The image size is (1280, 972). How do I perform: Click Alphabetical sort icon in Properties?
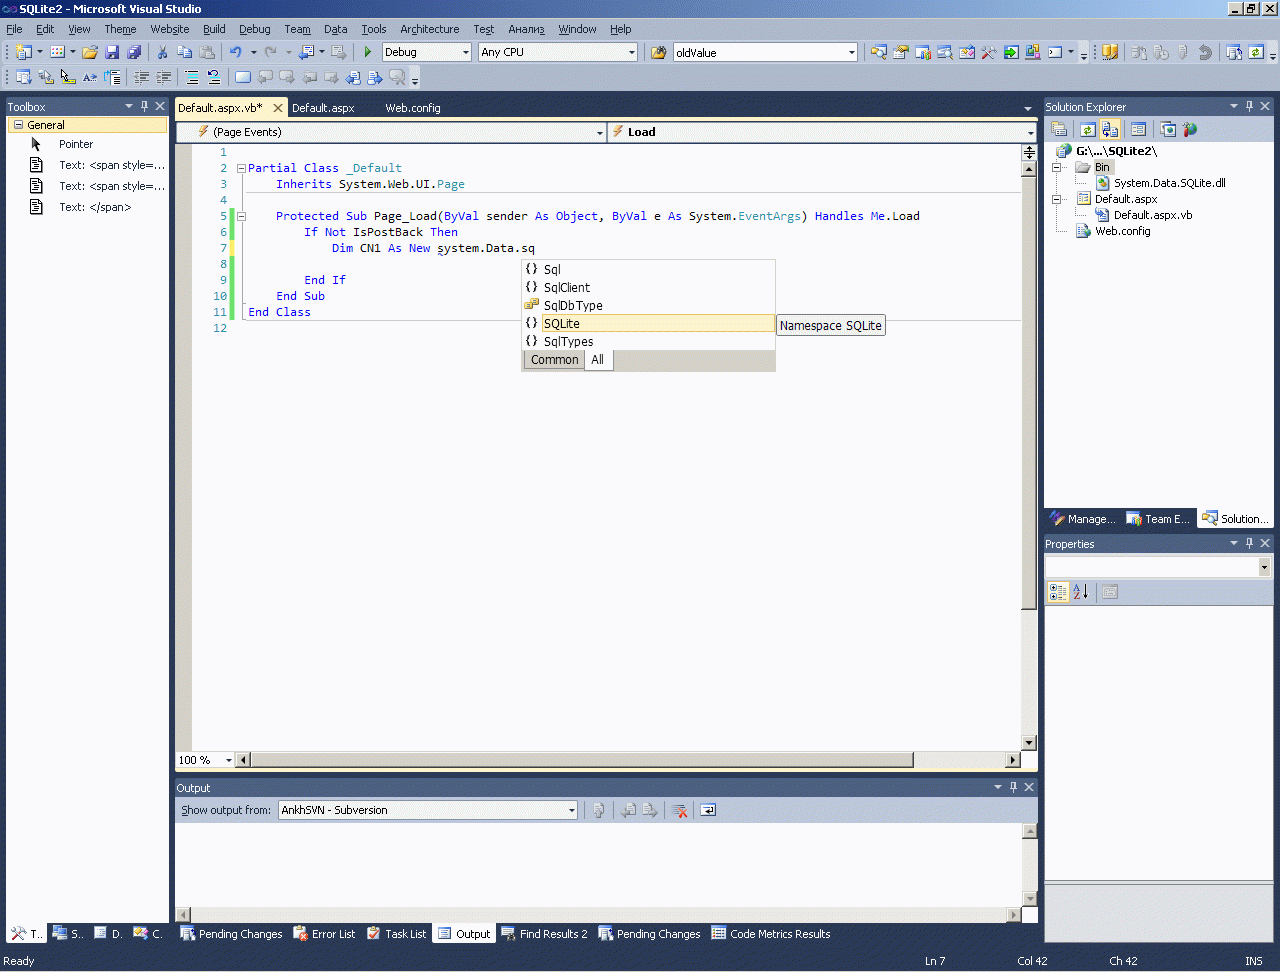click(1080, 592)
